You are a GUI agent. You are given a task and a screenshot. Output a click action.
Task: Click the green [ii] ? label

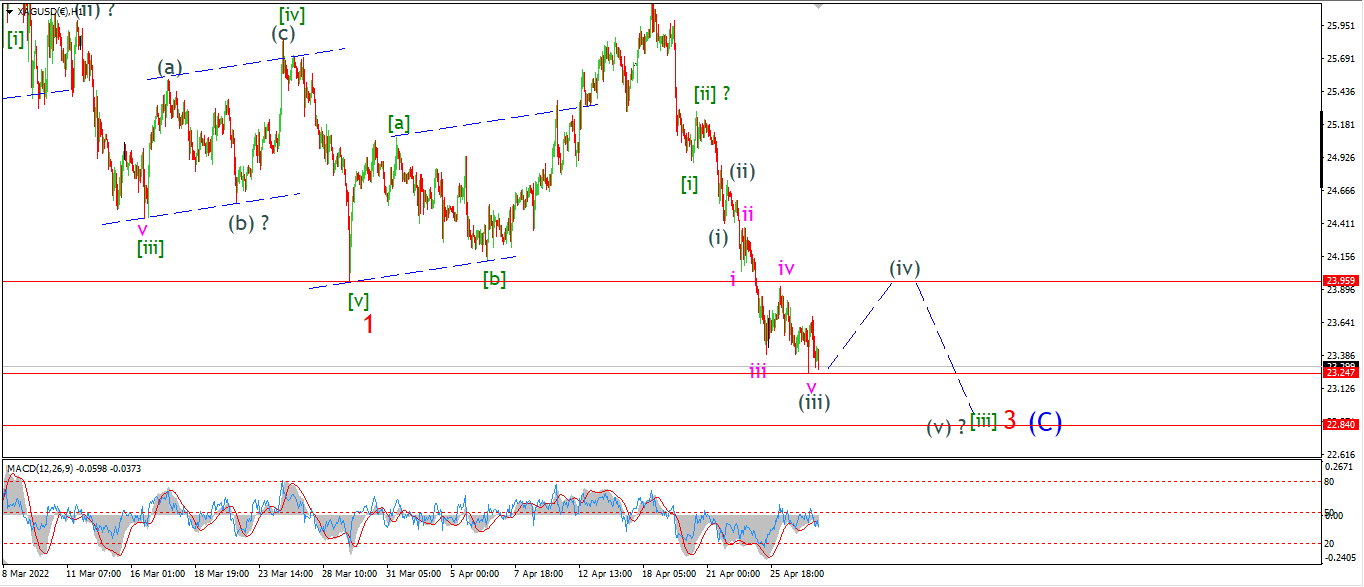pos(712,94)
